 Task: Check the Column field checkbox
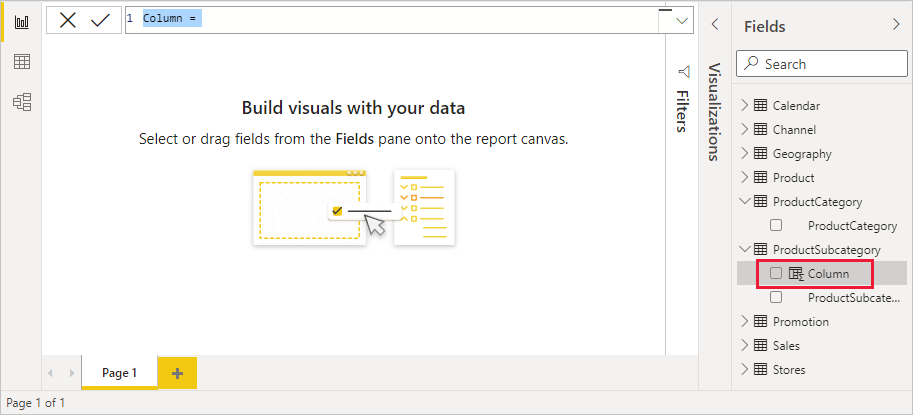(776, 274)
